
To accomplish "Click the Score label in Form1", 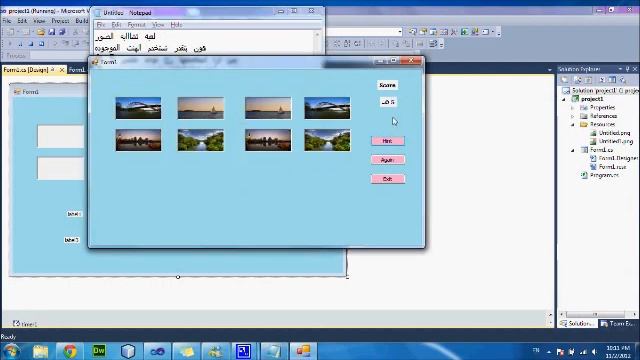I will point(387,85).
